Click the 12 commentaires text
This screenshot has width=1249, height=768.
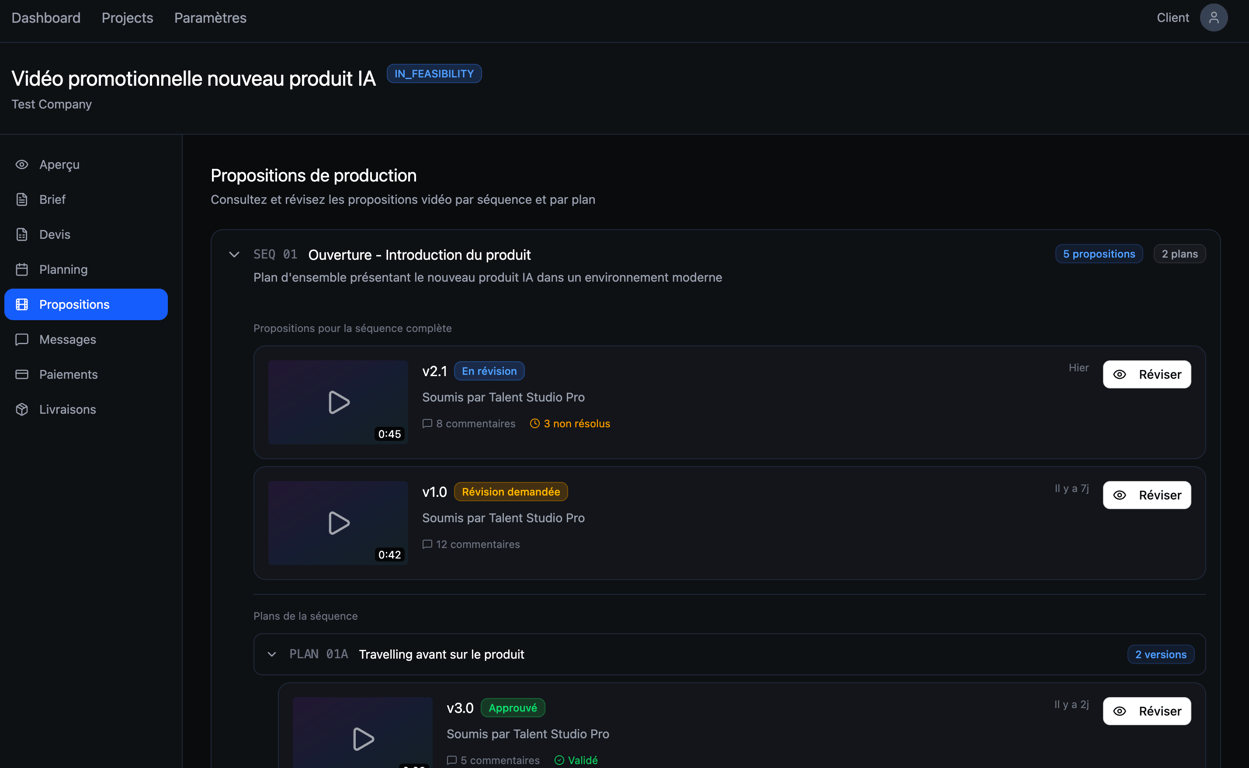click(478, 545)
